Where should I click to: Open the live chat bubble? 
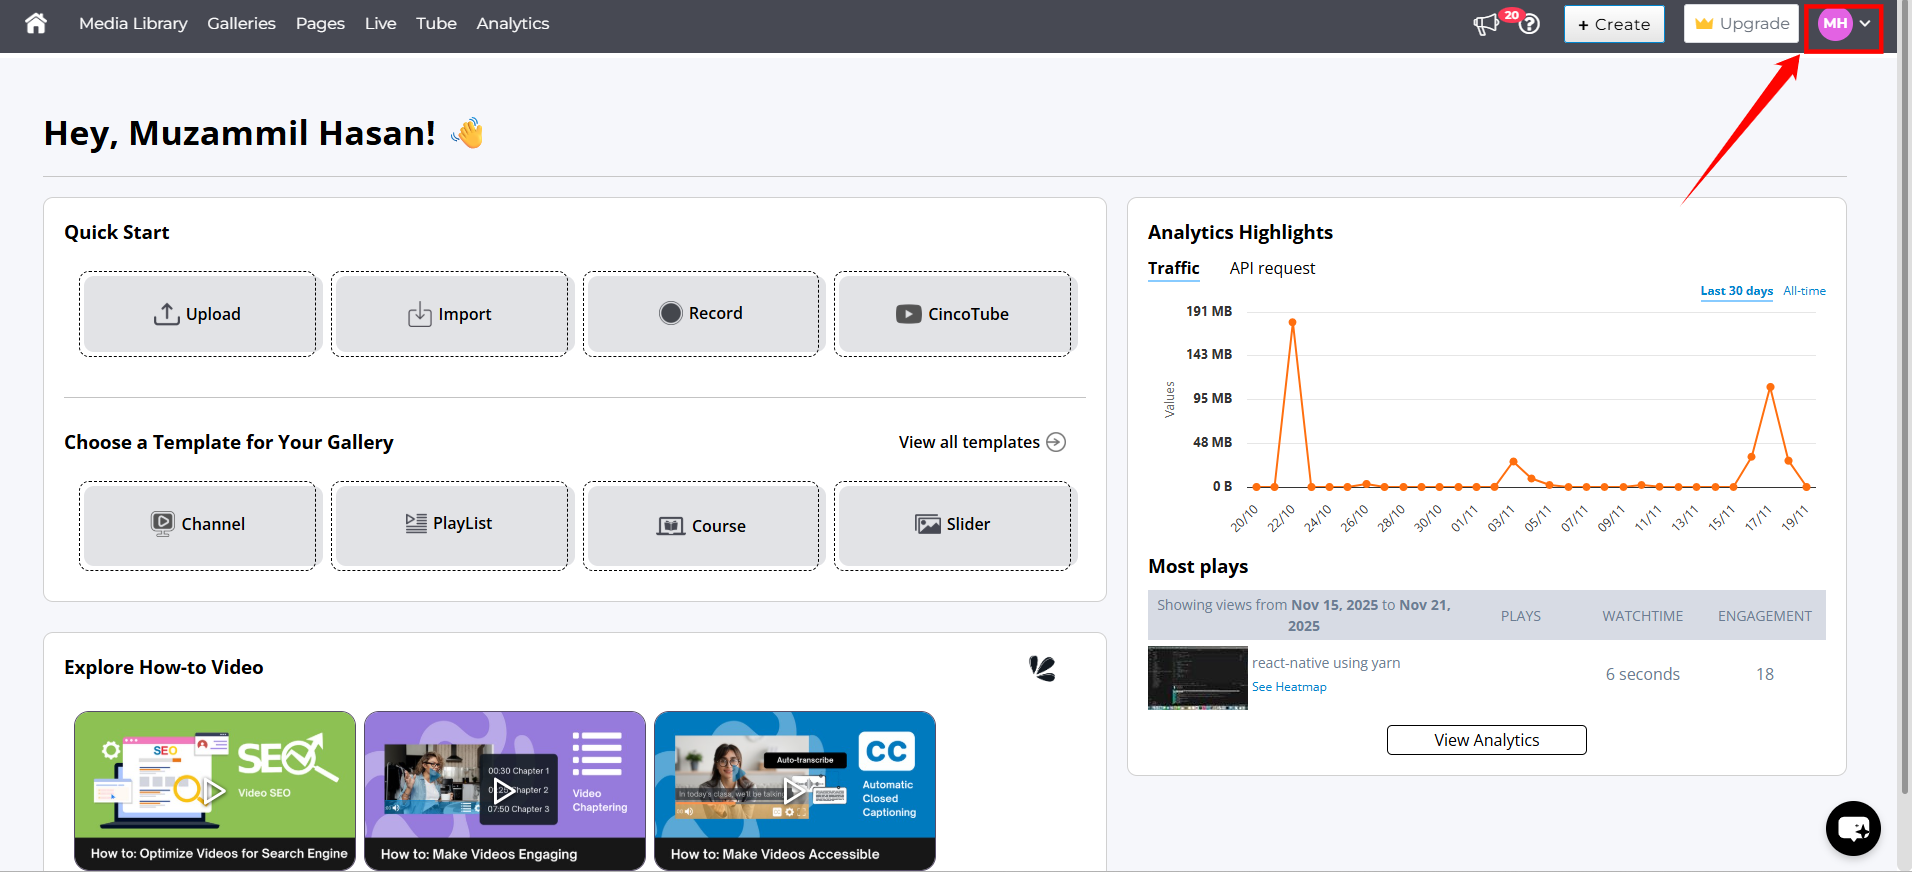(1853, 828)
